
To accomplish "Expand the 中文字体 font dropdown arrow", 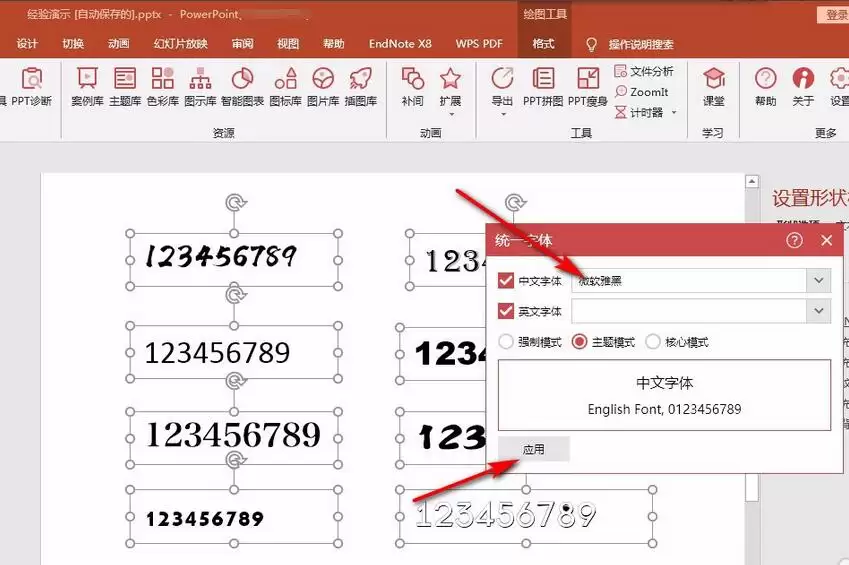I will tap(819, 281).
